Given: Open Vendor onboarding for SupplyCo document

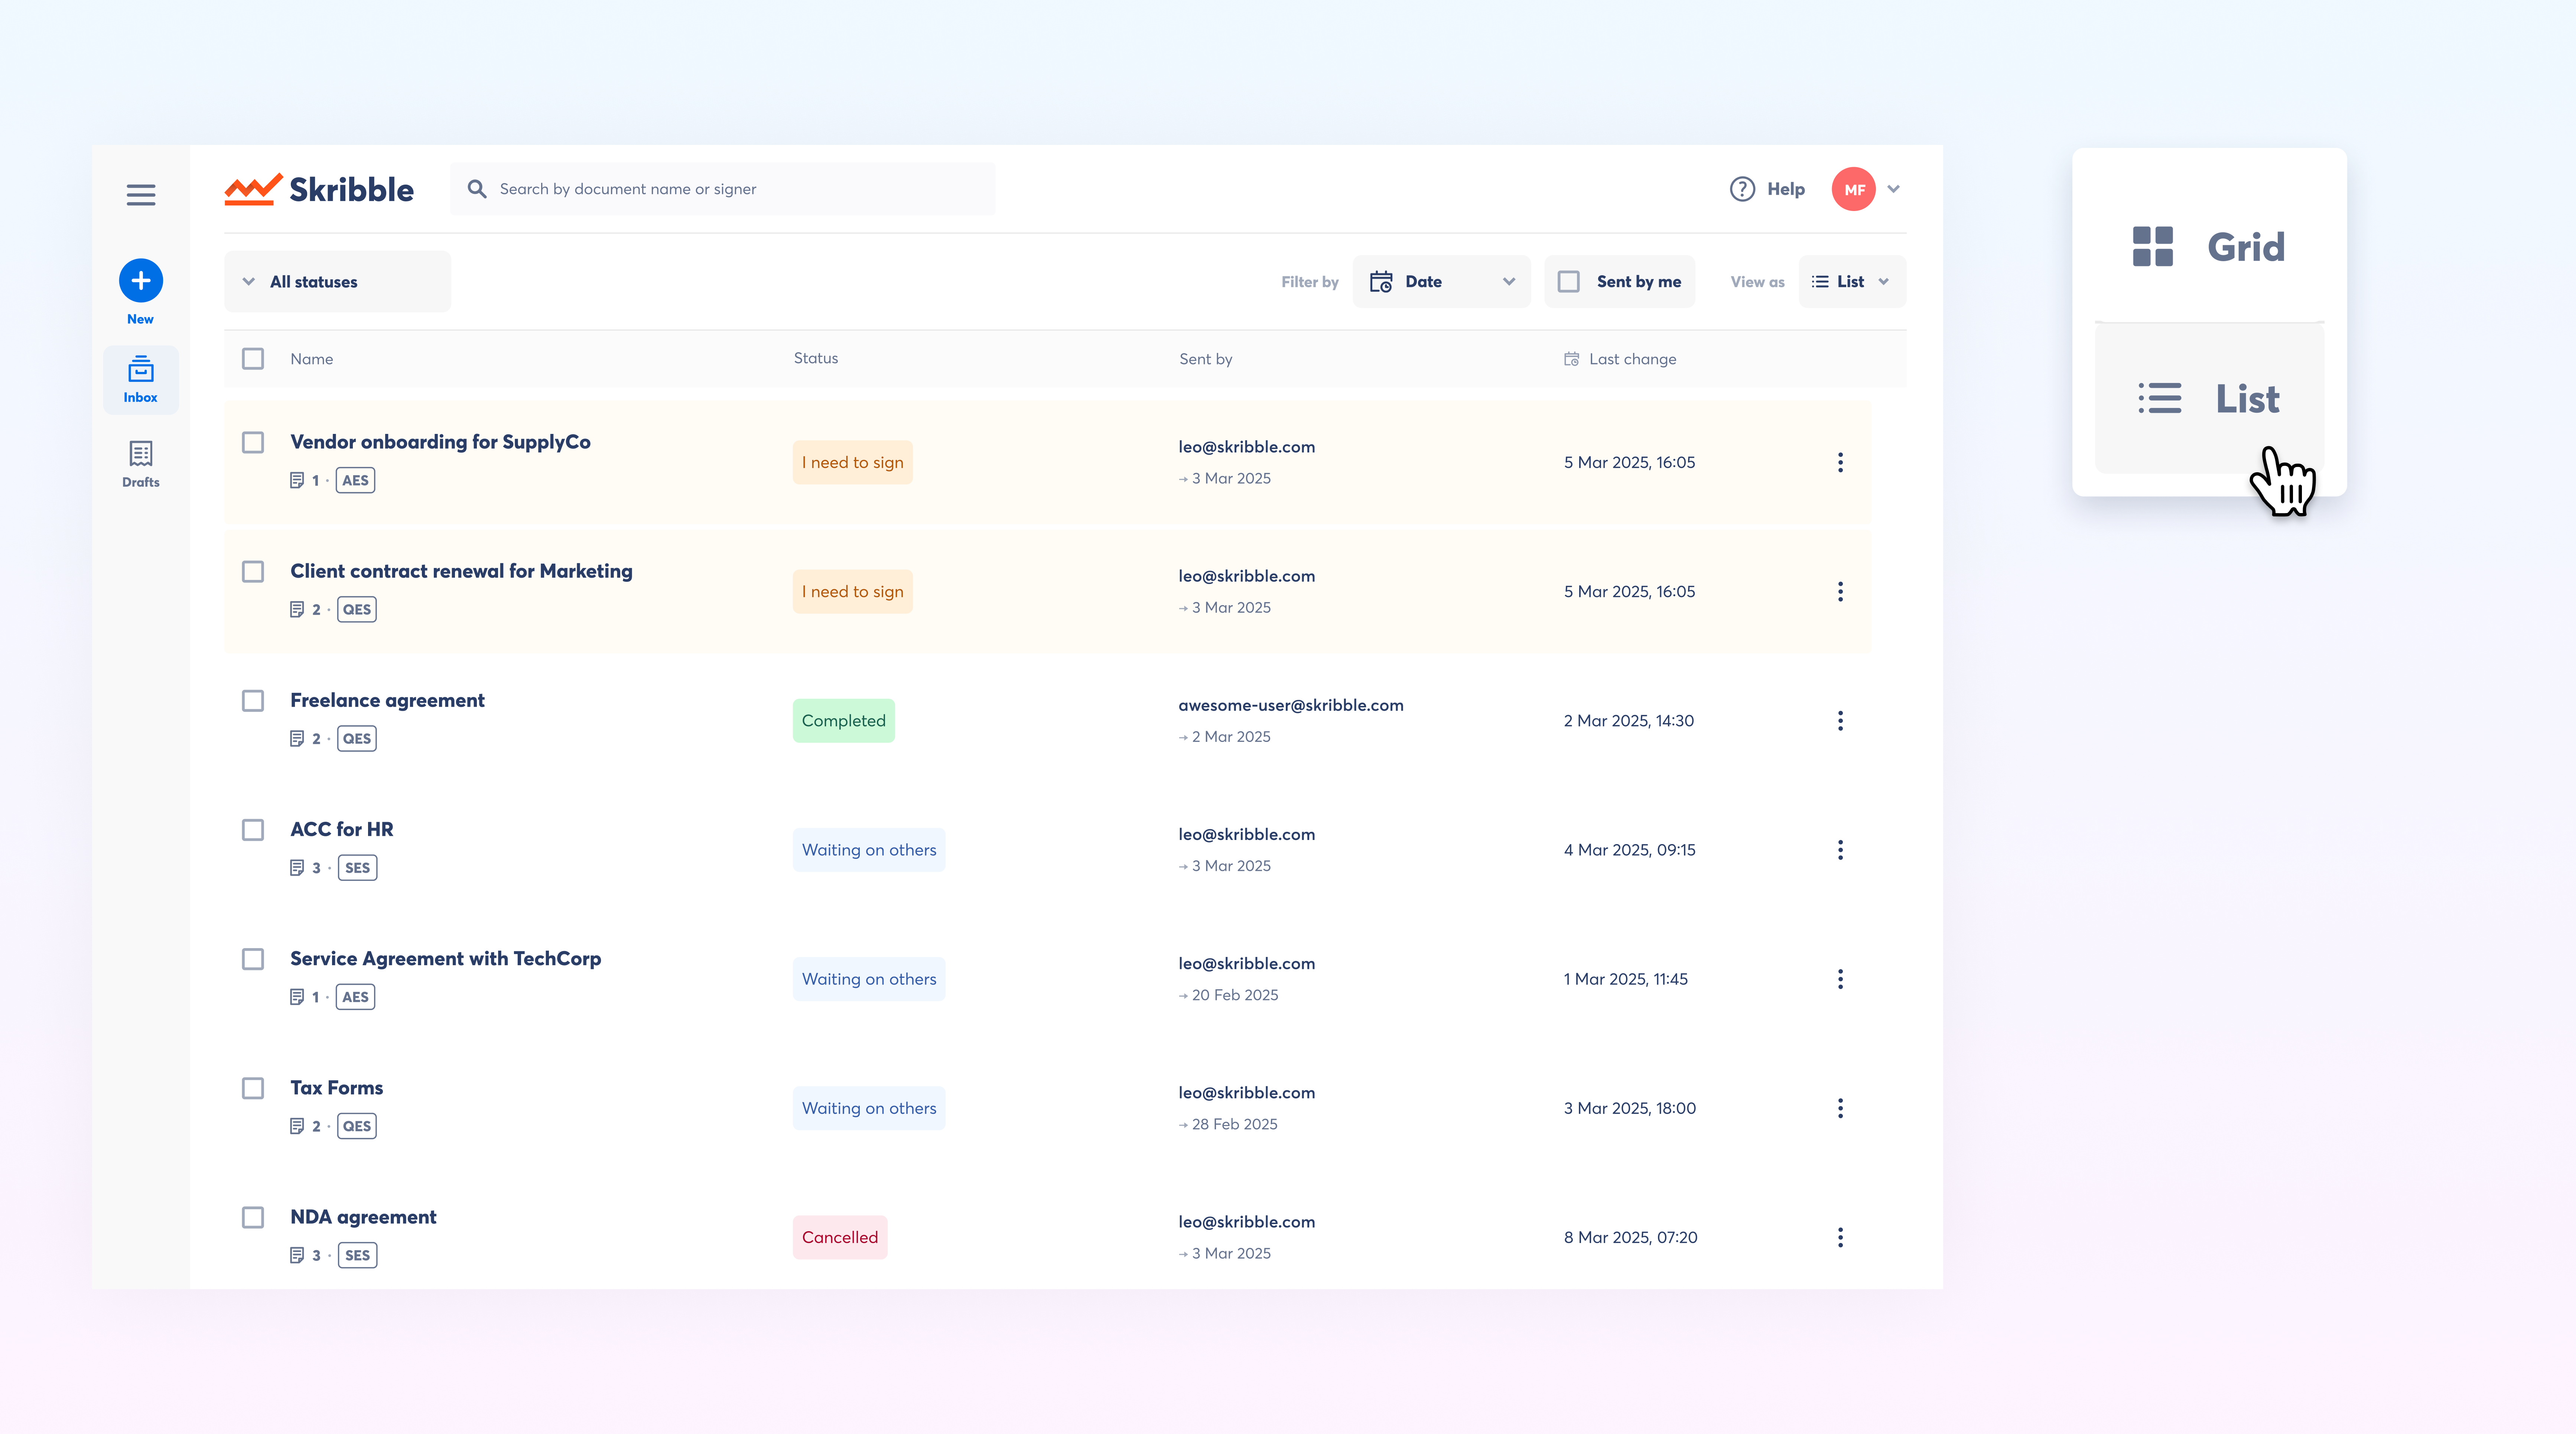Looking at the screenshot, I should pos(440,442).
